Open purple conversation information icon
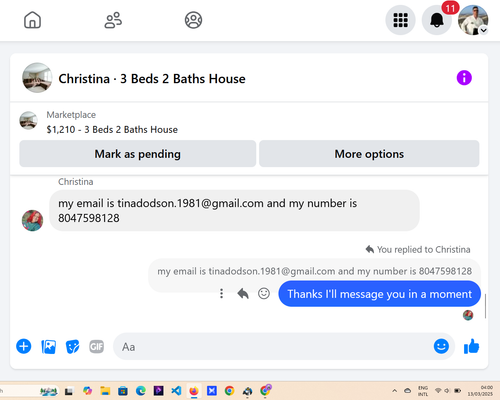The width and height of the screenshot is (500, 400). 464,78
